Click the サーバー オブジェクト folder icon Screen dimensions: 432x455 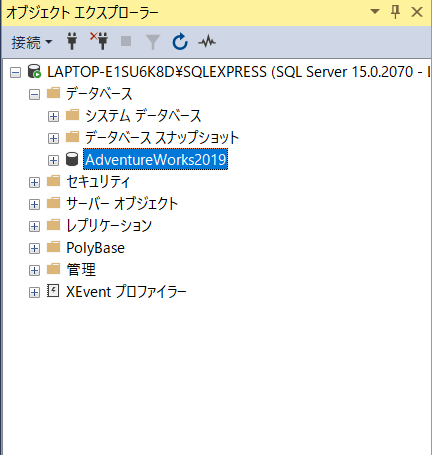point(53,203)
